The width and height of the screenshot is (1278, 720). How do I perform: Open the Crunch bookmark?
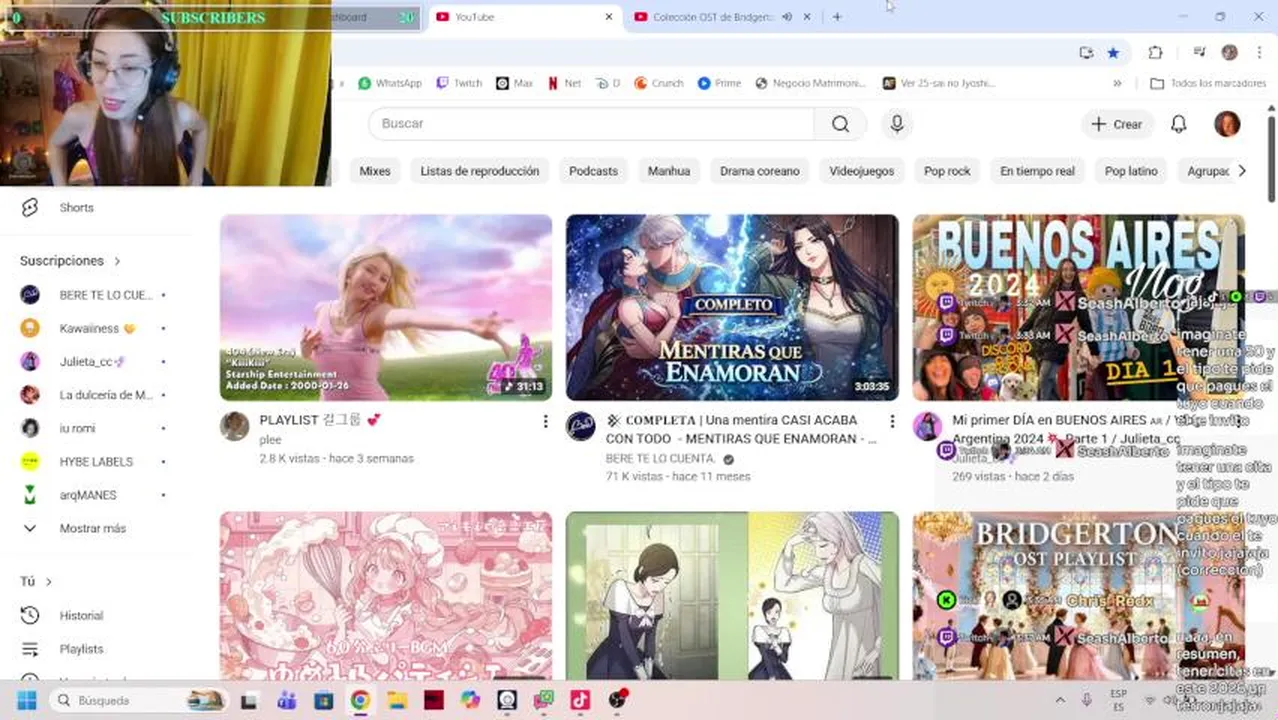[x=659, y=83]
